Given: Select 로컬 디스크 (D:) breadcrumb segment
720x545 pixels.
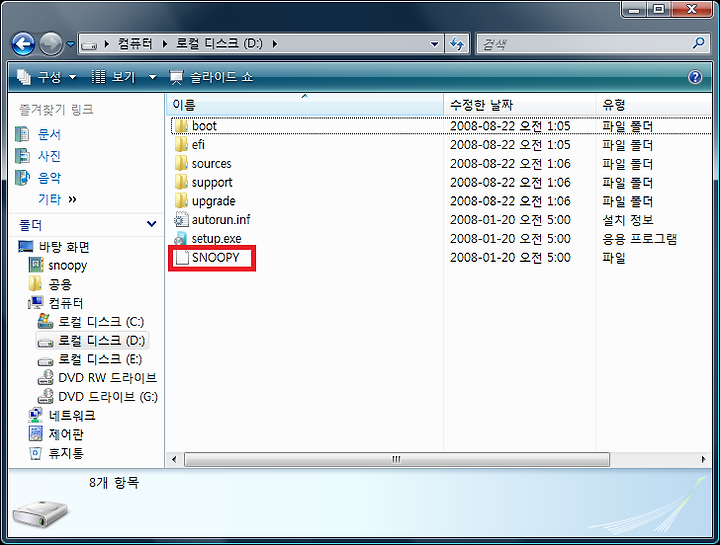Looking at the screenshot, I should pyautogui.click(x=219, y=44).
